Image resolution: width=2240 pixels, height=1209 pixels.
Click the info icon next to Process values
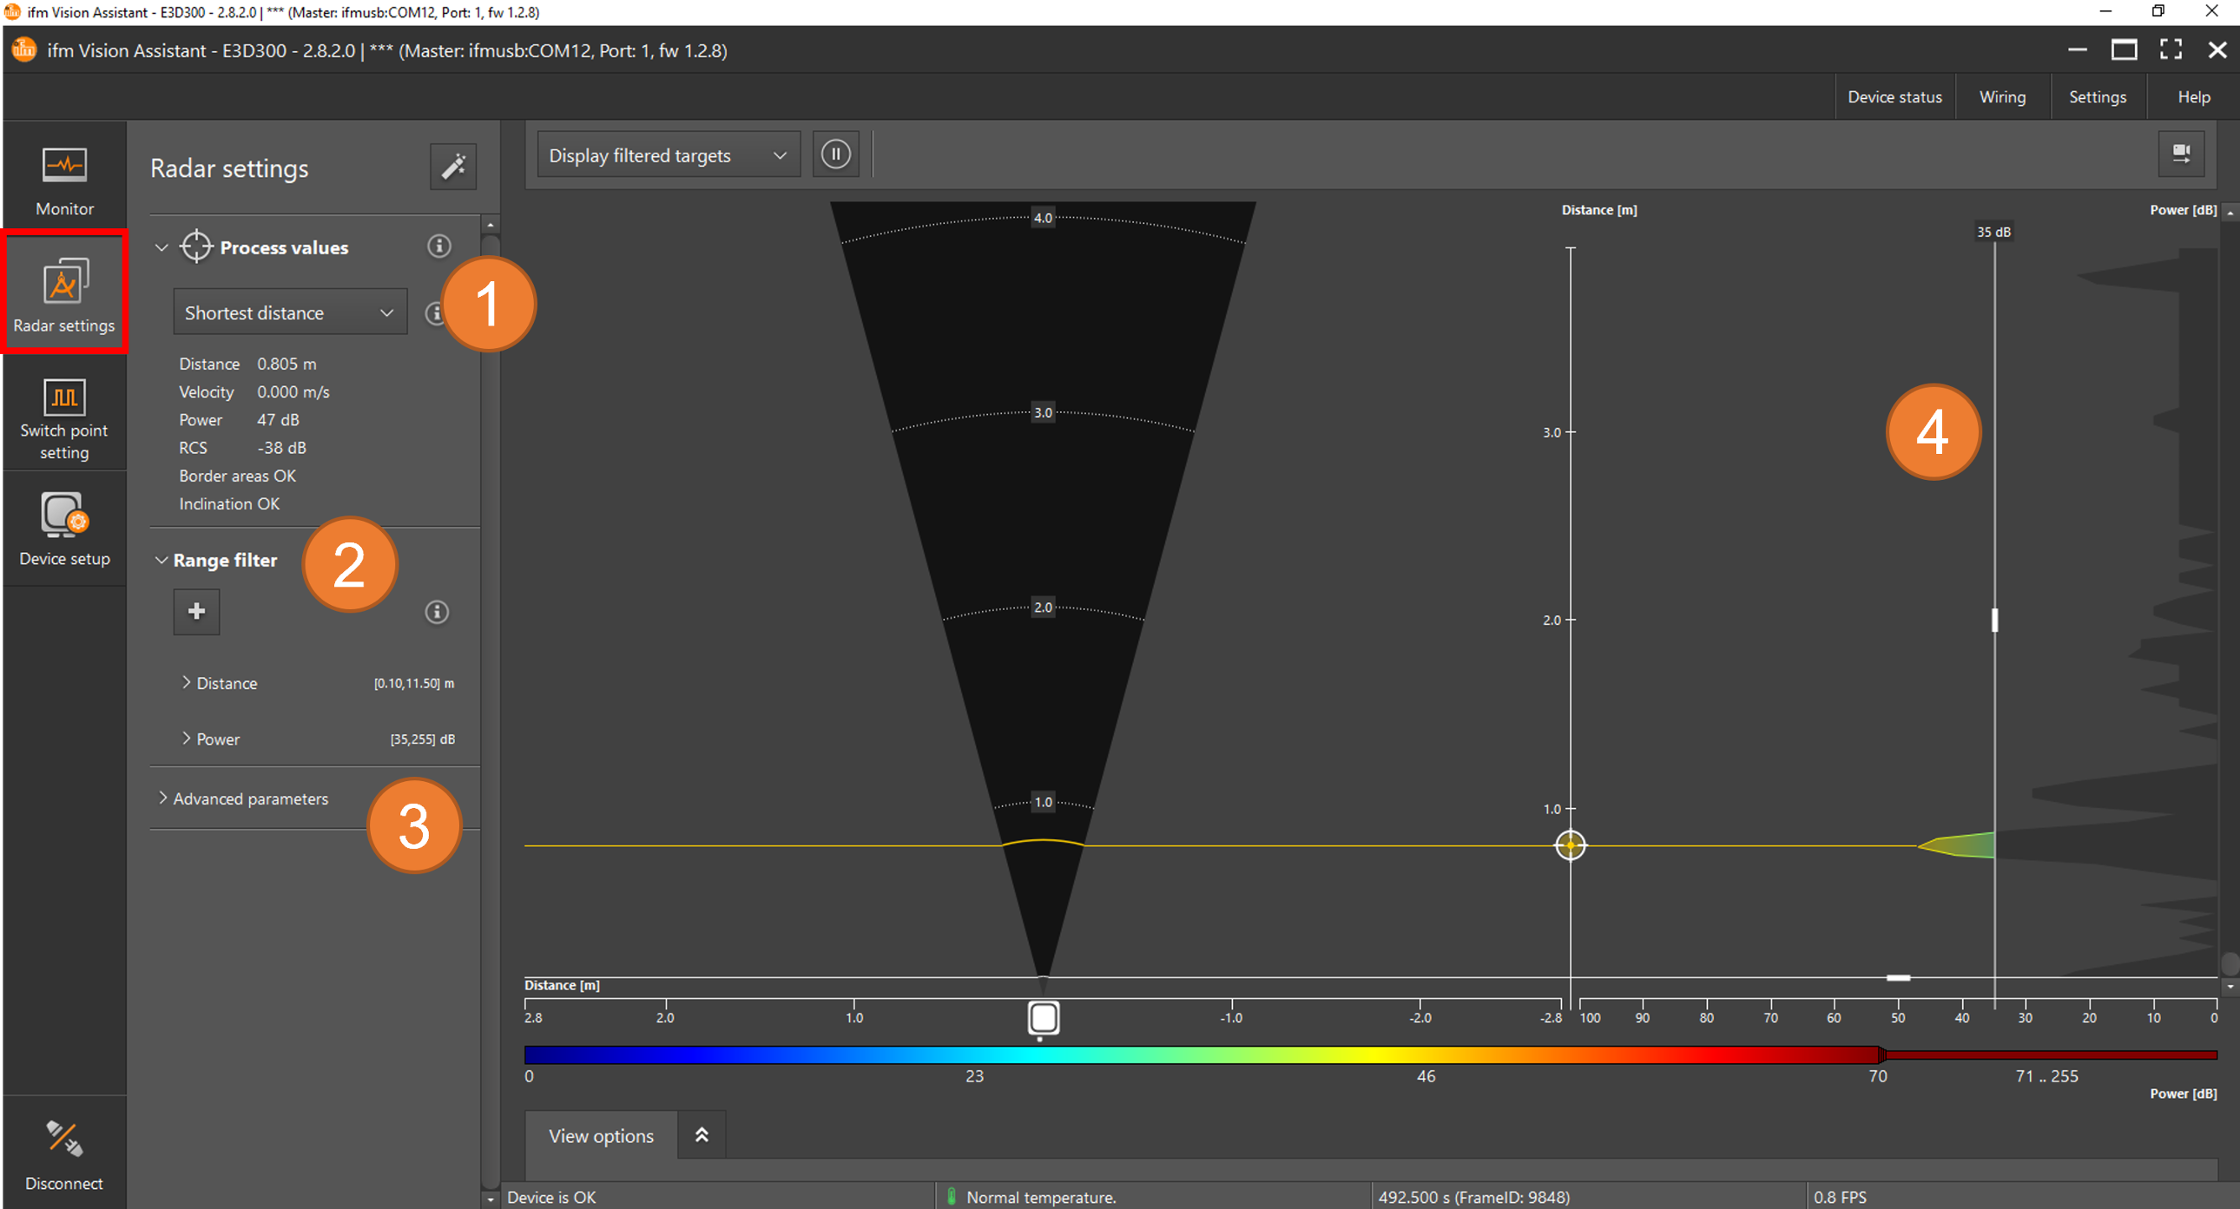438,245
